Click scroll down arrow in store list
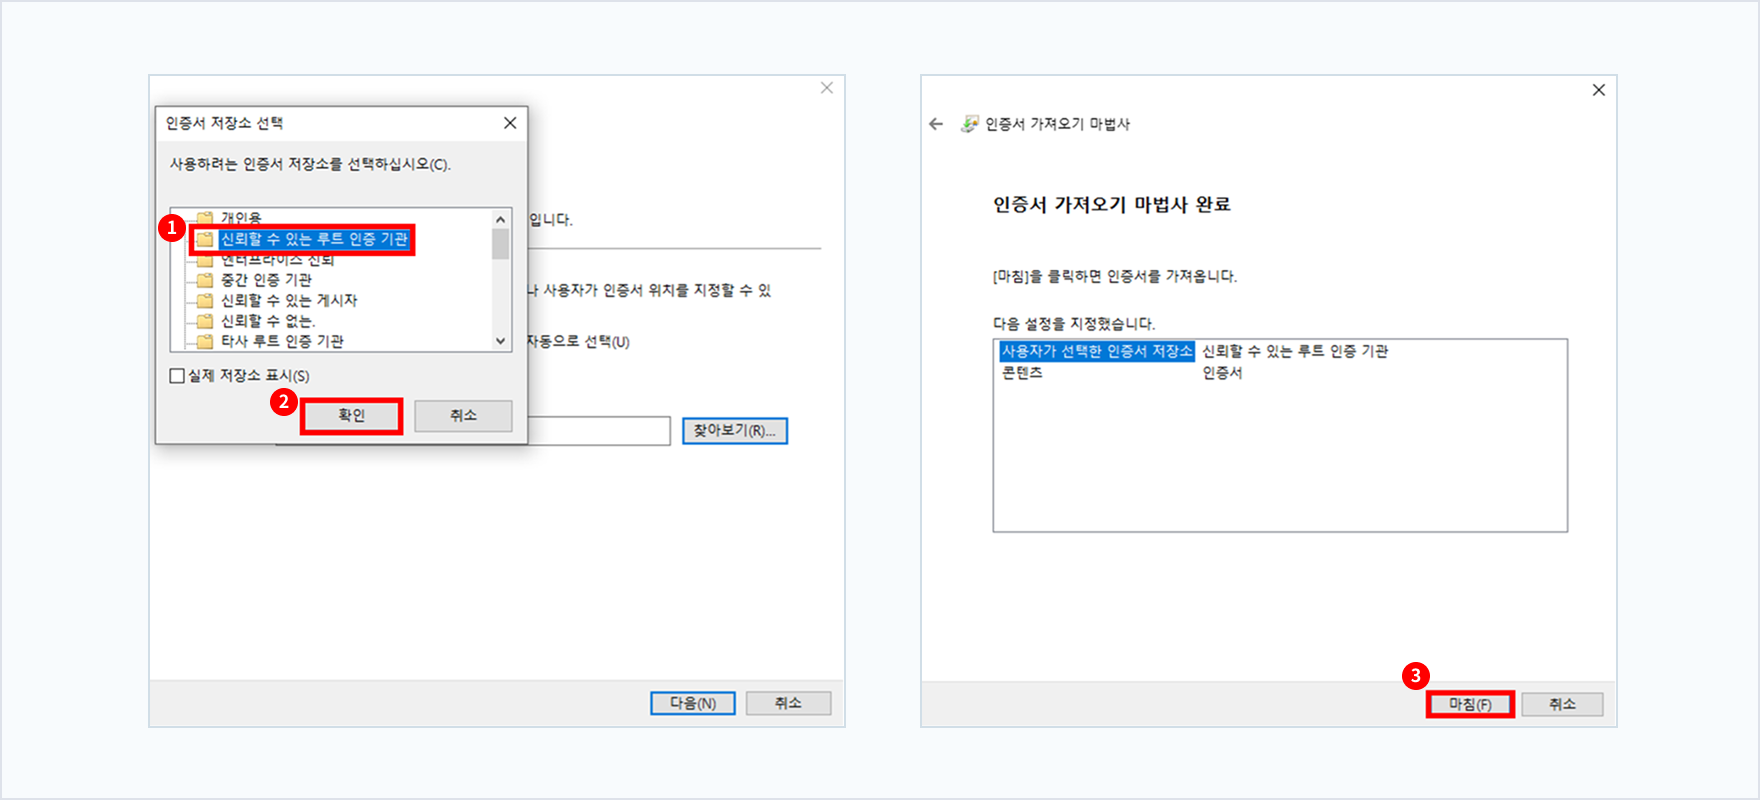This screenshot has width=1760, height=800. 501,341
